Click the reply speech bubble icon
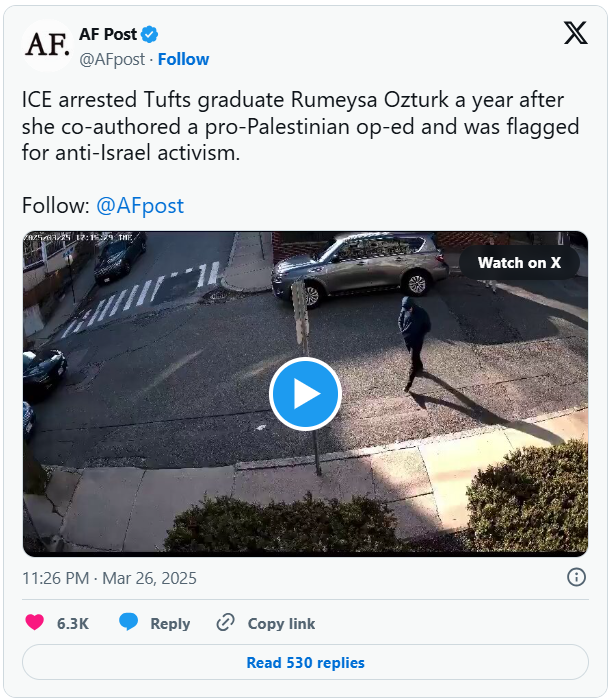Screen dimensions: 609x699 coord(129,623)
